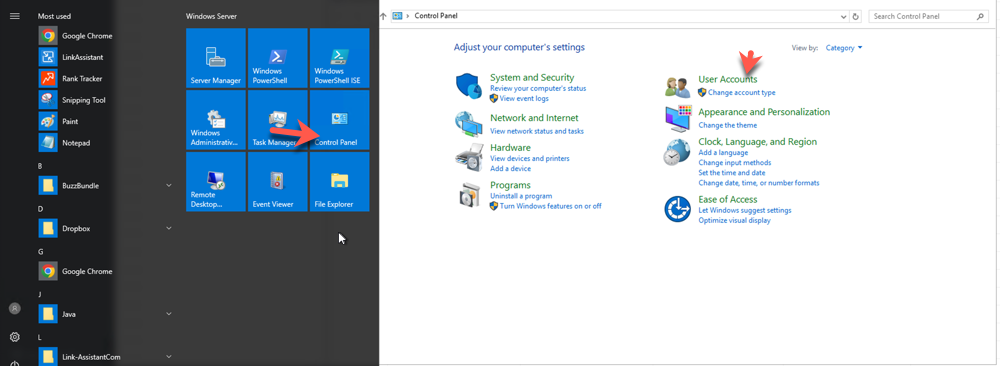1000x366 pixels.
Task: Open Windows Administrative Tools tile
Action: pos(216,120)
